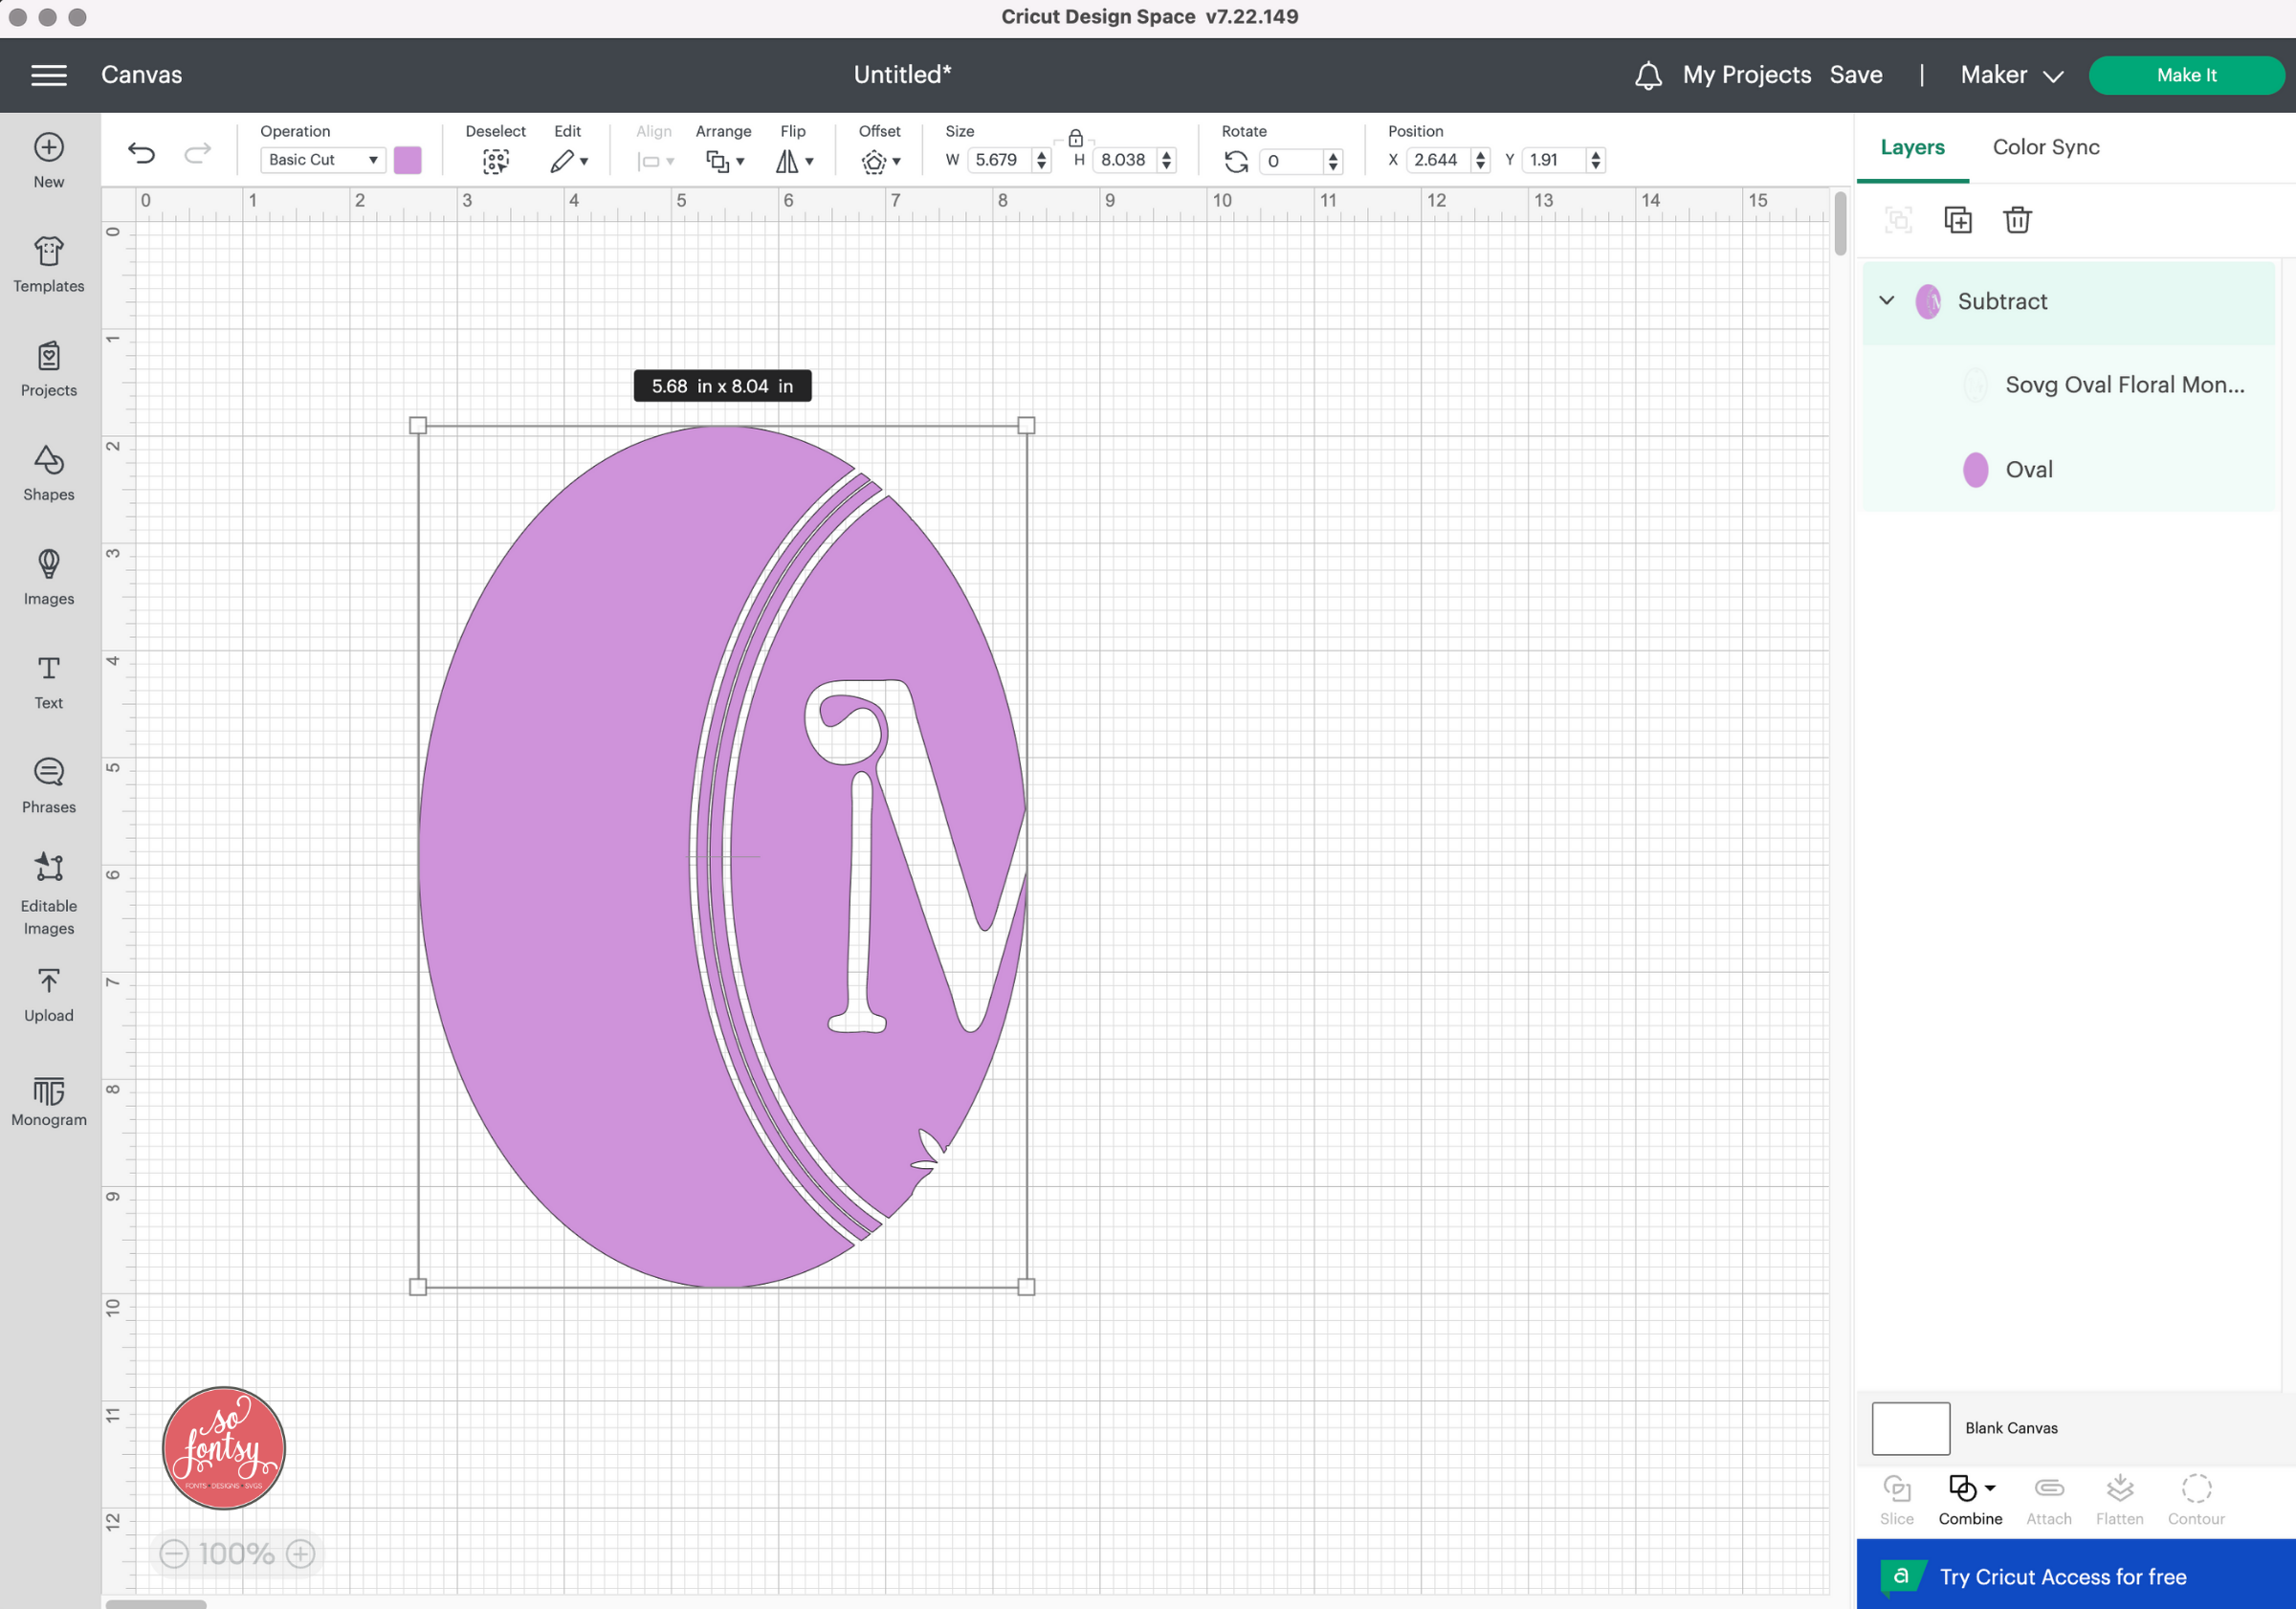Click the Slice tool icon
This screenshot has height=1609, width=2296.
pyautogui.click(x=1895, y=1488)
